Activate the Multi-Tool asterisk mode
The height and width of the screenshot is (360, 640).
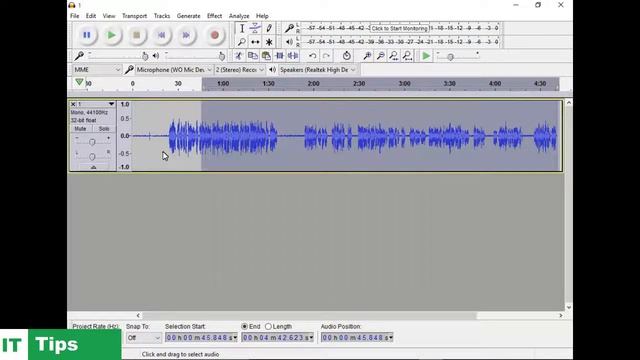click(x=269, y=42)
